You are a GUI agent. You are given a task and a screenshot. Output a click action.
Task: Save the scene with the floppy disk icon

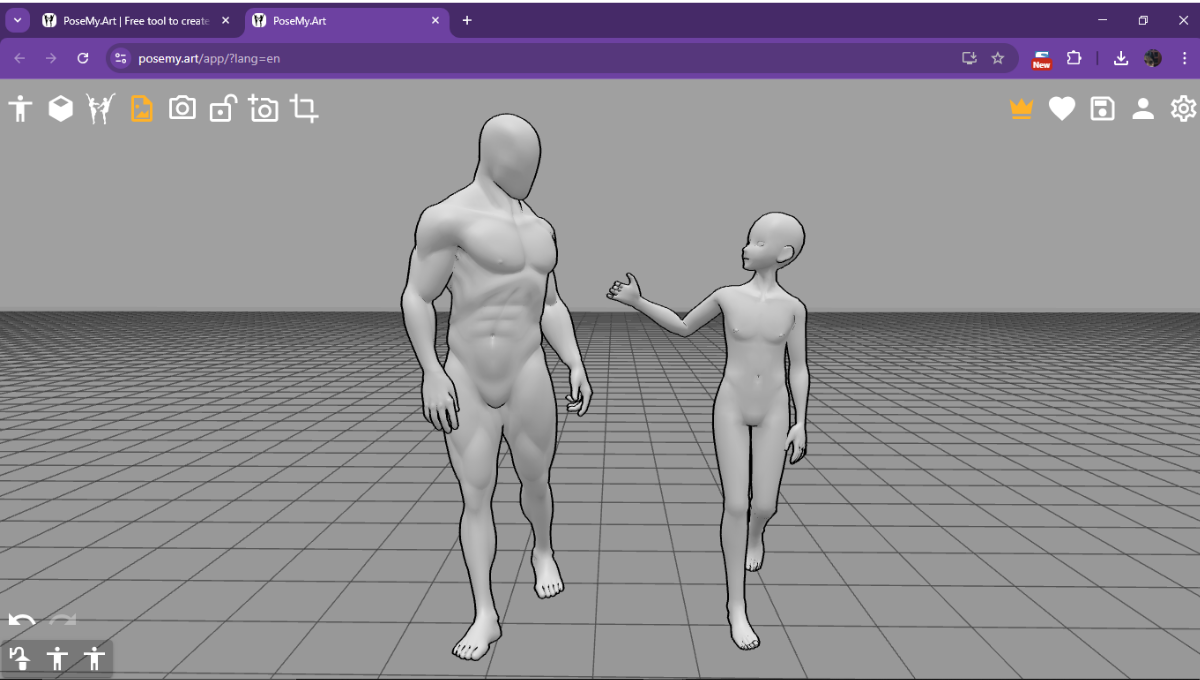coord(1101,108)
